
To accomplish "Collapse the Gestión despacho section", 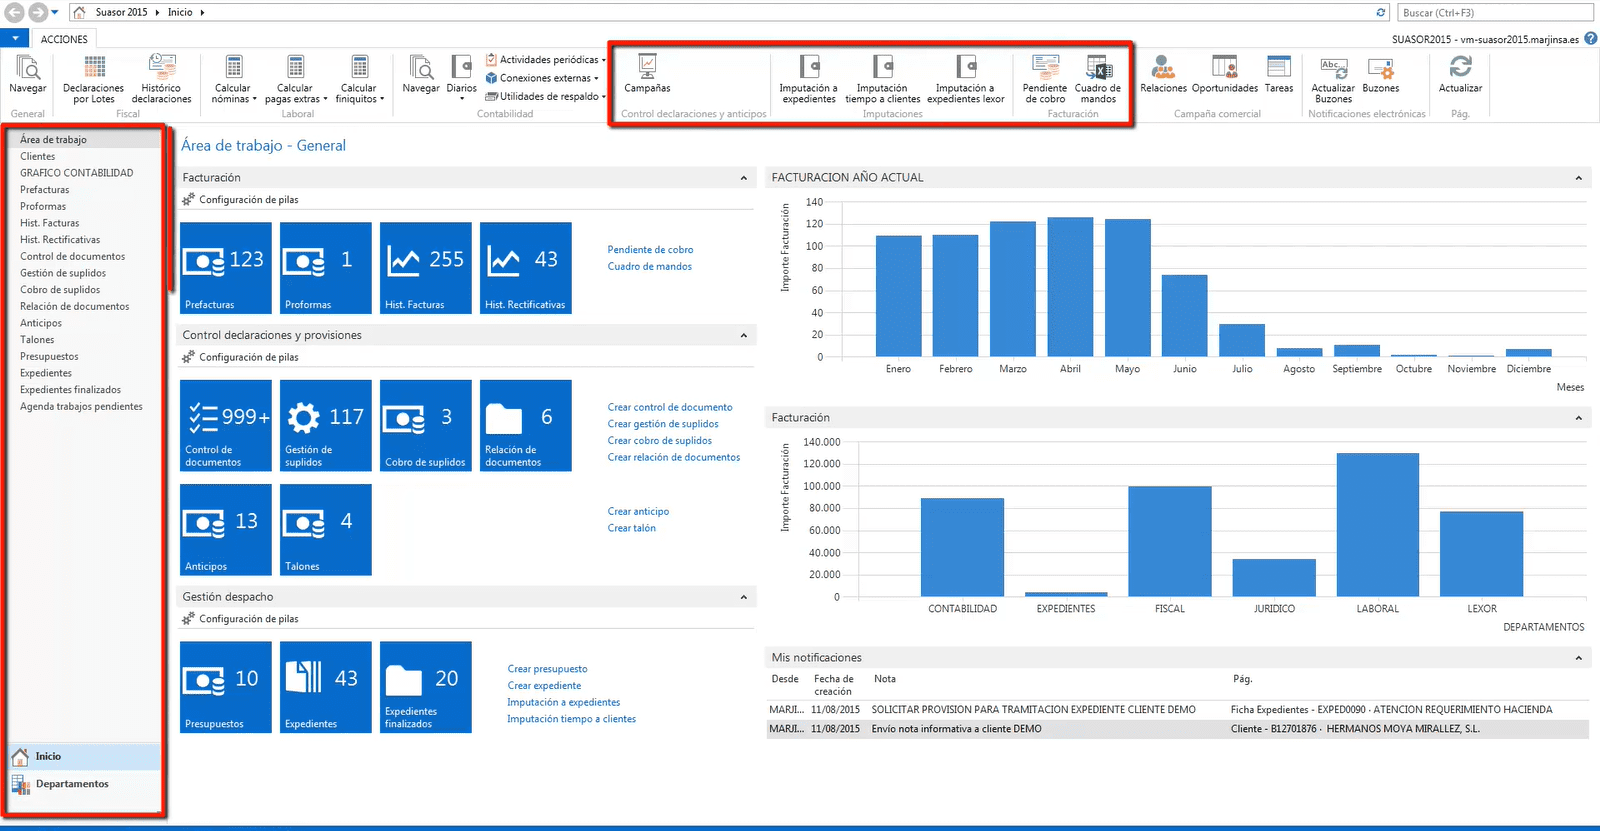I will tap(743, 597).
